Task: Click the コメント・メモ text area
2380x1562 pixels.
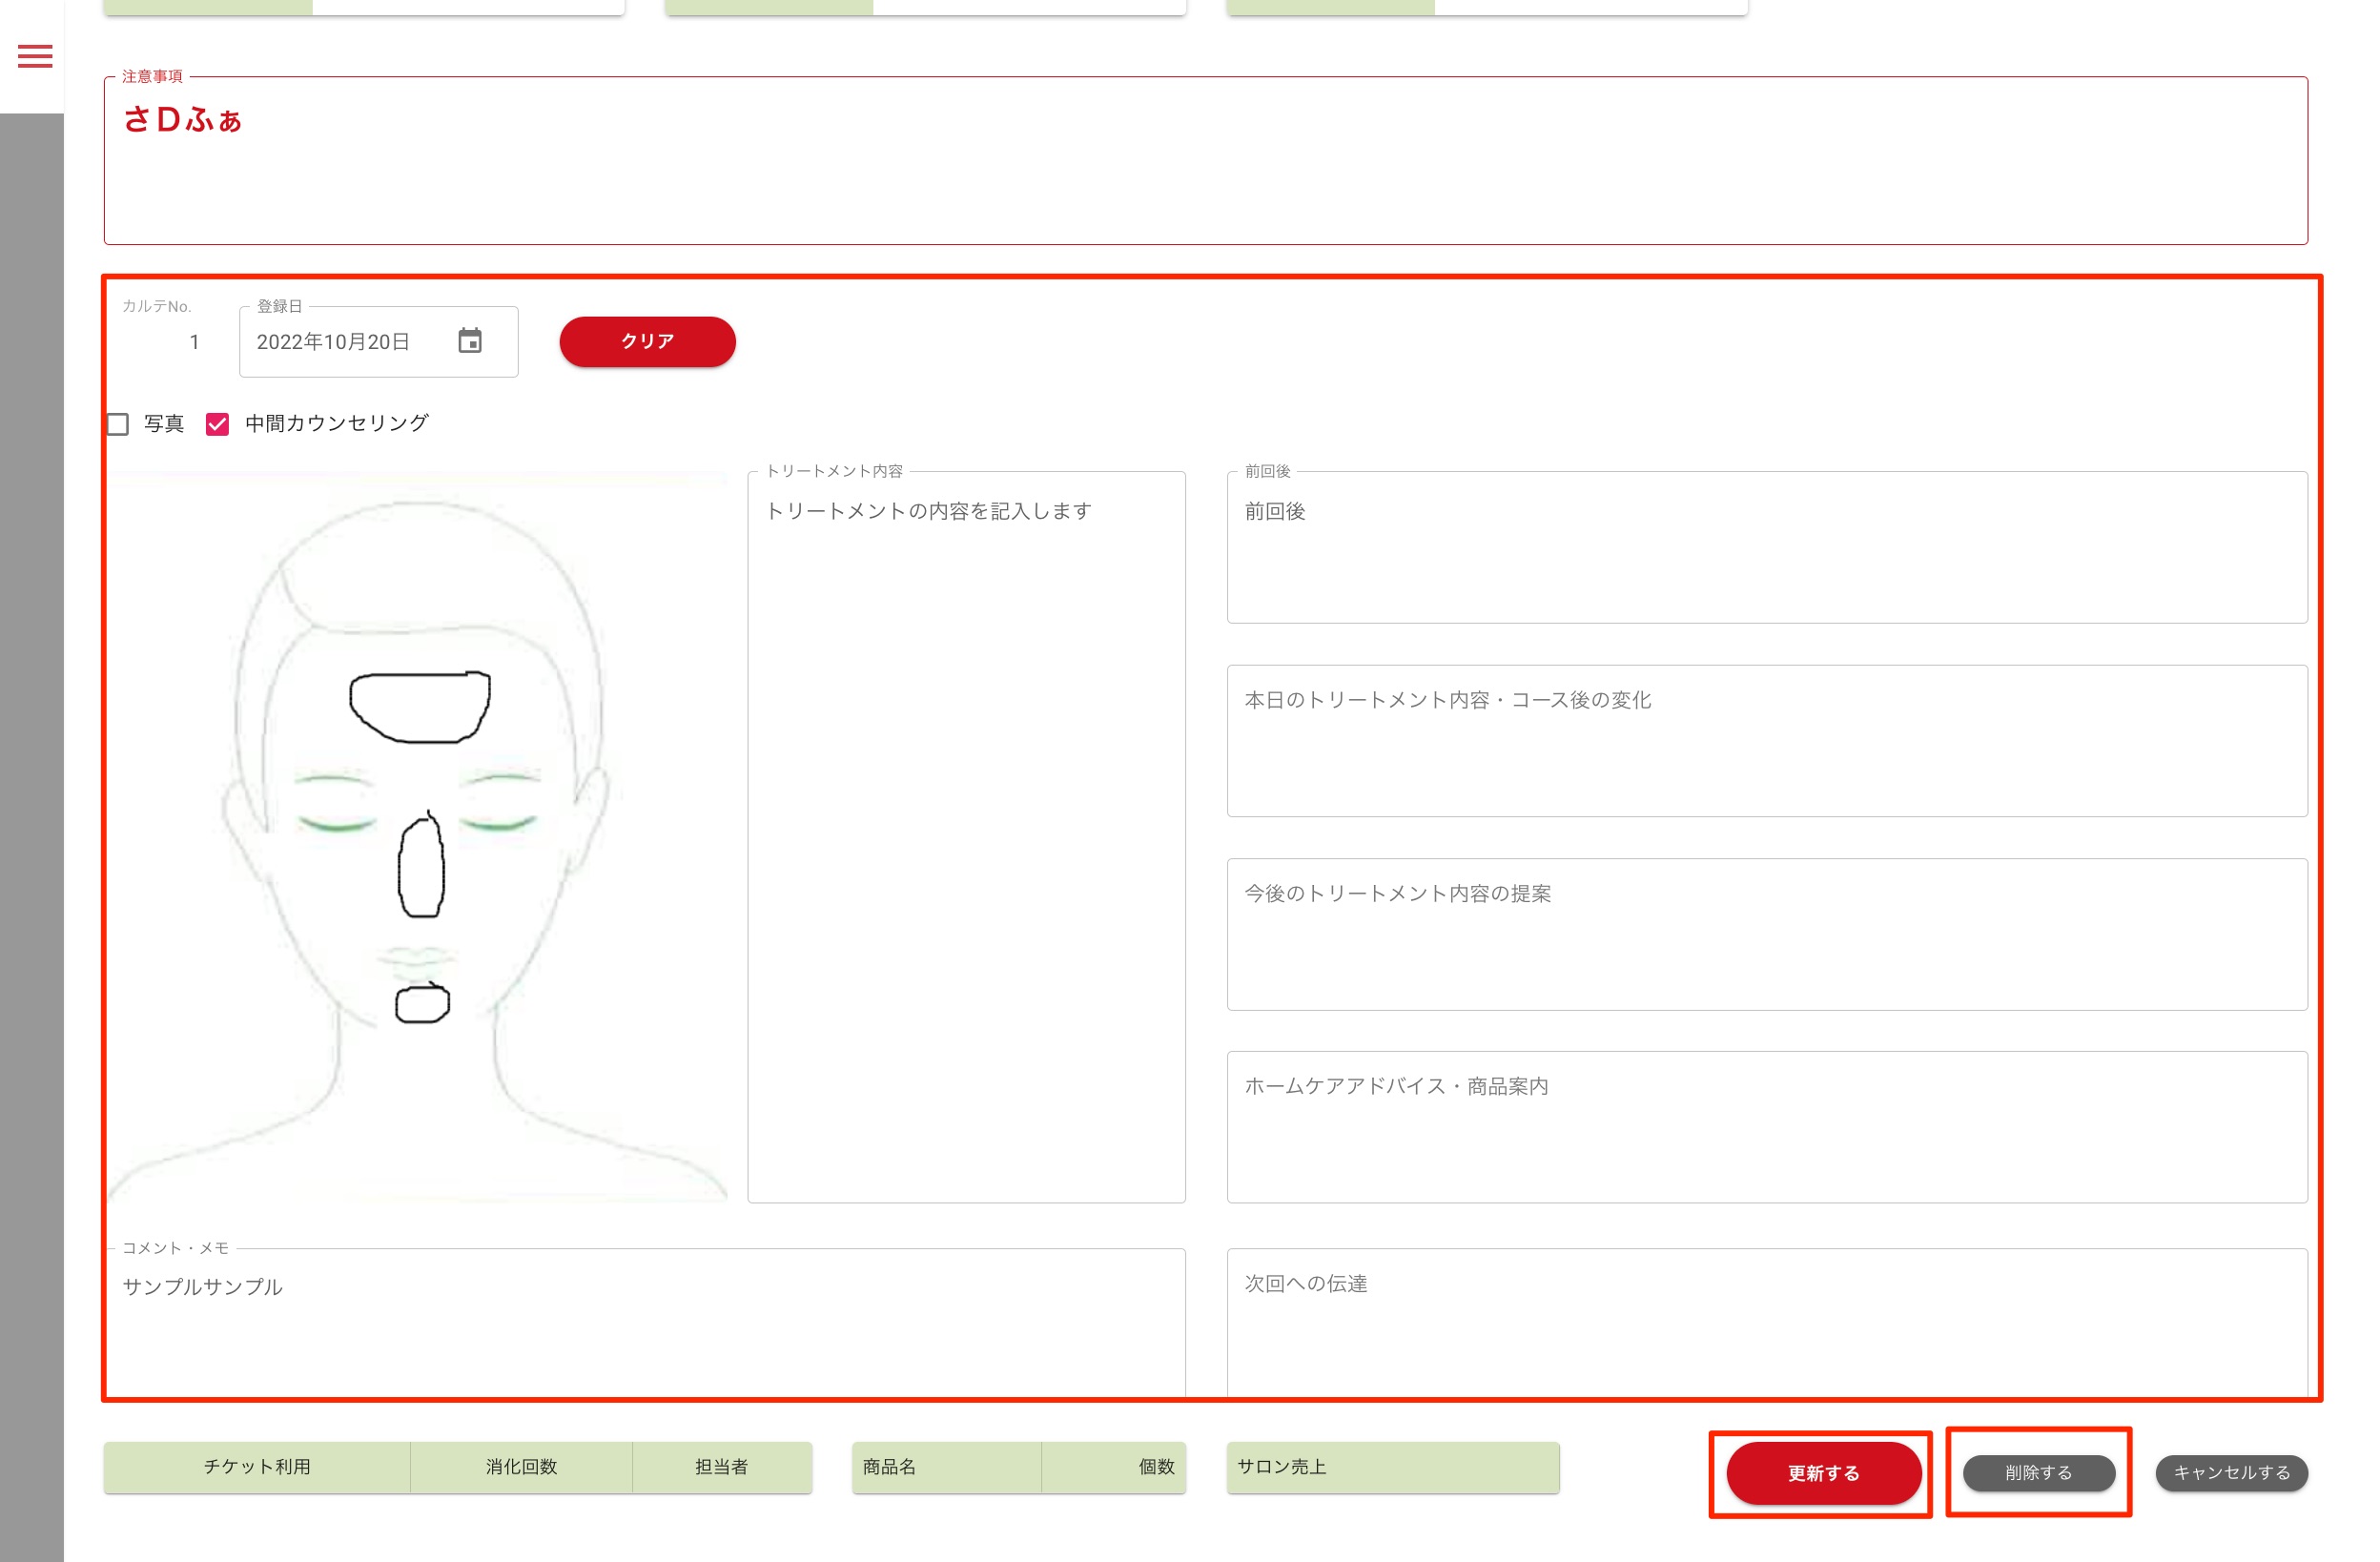Action: (646, 1322)
